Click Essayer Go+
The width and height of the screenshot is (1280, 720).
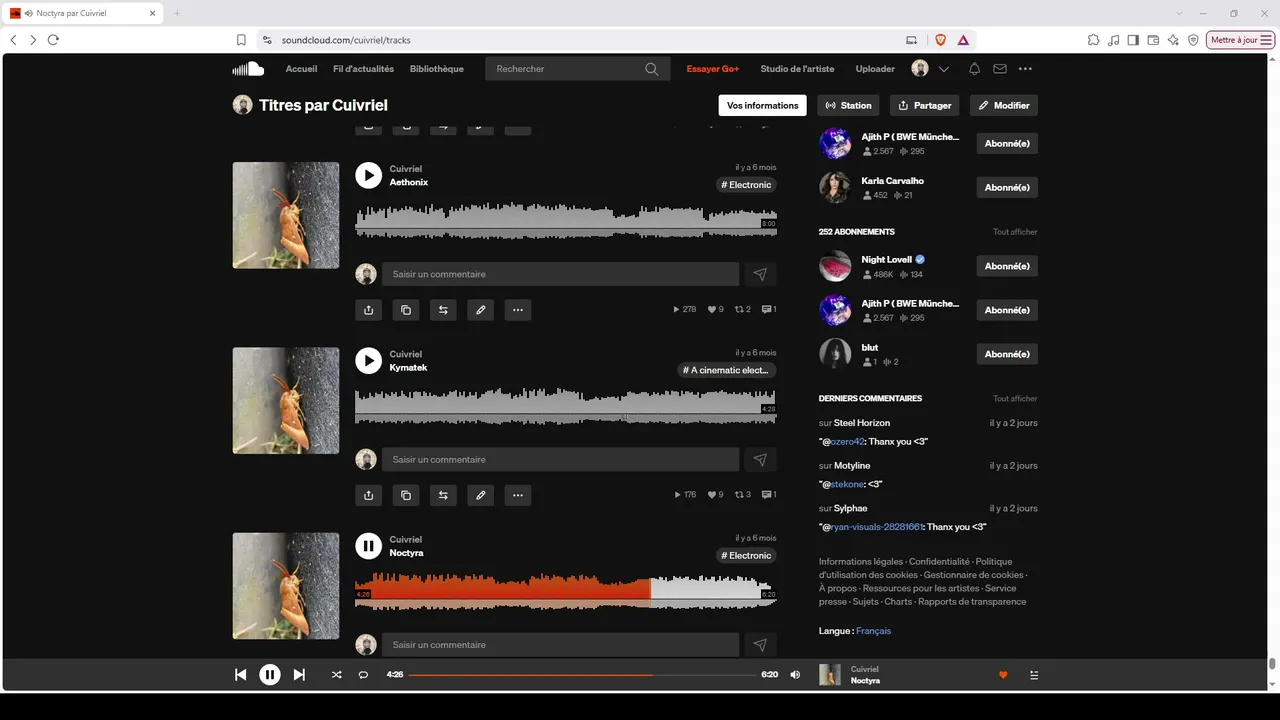tap(713, 69)
